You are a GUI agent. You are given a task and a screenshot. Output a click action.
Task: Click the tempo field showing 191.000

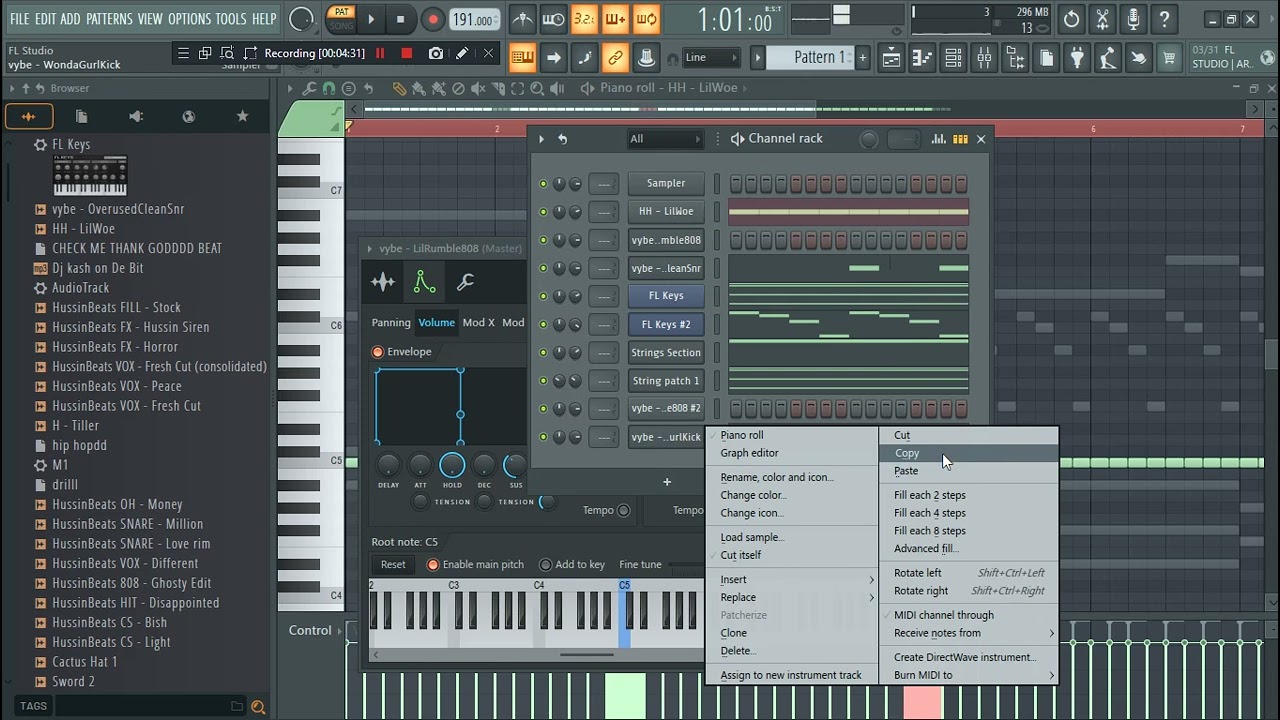coord(474,19)
